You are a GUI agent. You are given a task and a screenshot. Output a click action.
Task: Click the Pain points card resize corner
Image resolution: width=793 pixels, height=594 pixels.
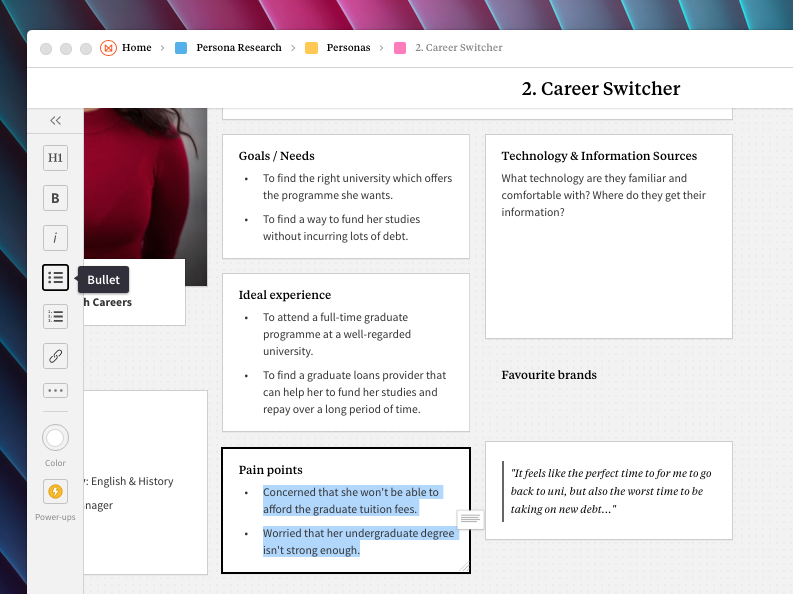point(464,567)
